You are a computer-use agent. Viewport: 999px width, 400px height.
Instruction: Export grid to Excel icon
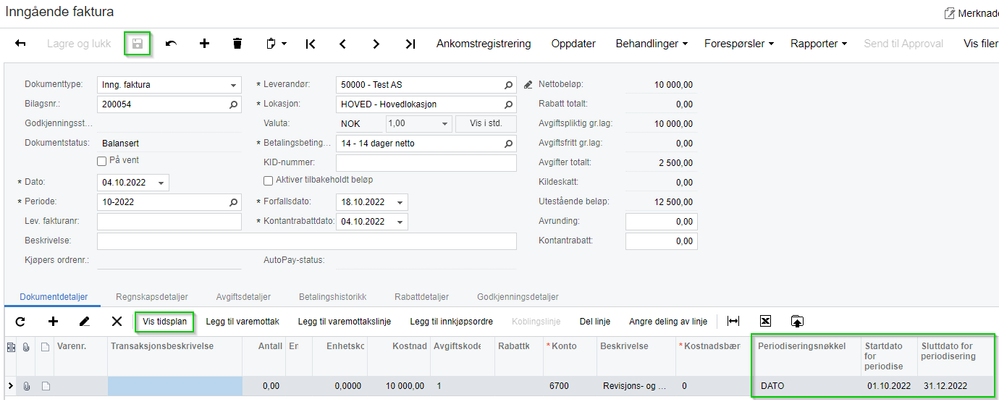(x=766, y=322)
